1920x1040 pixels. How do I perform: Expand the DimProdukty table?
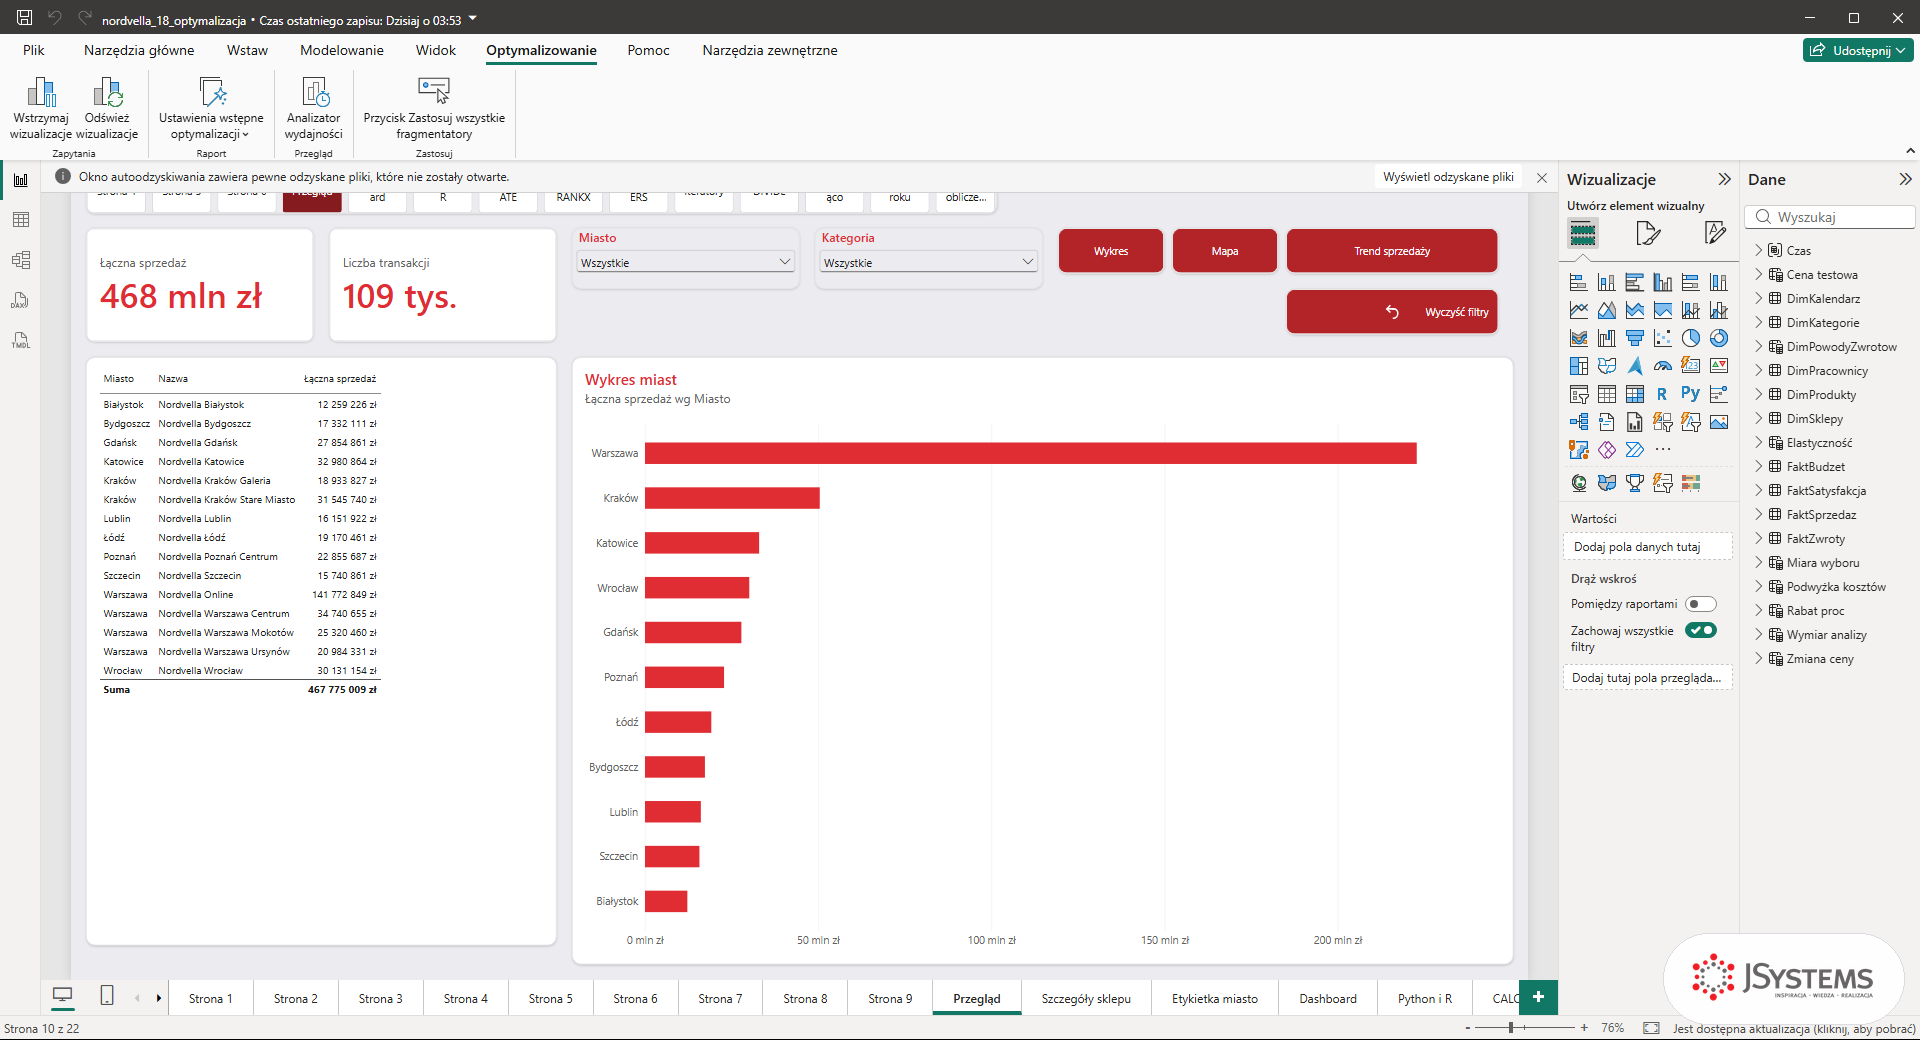1759,394
